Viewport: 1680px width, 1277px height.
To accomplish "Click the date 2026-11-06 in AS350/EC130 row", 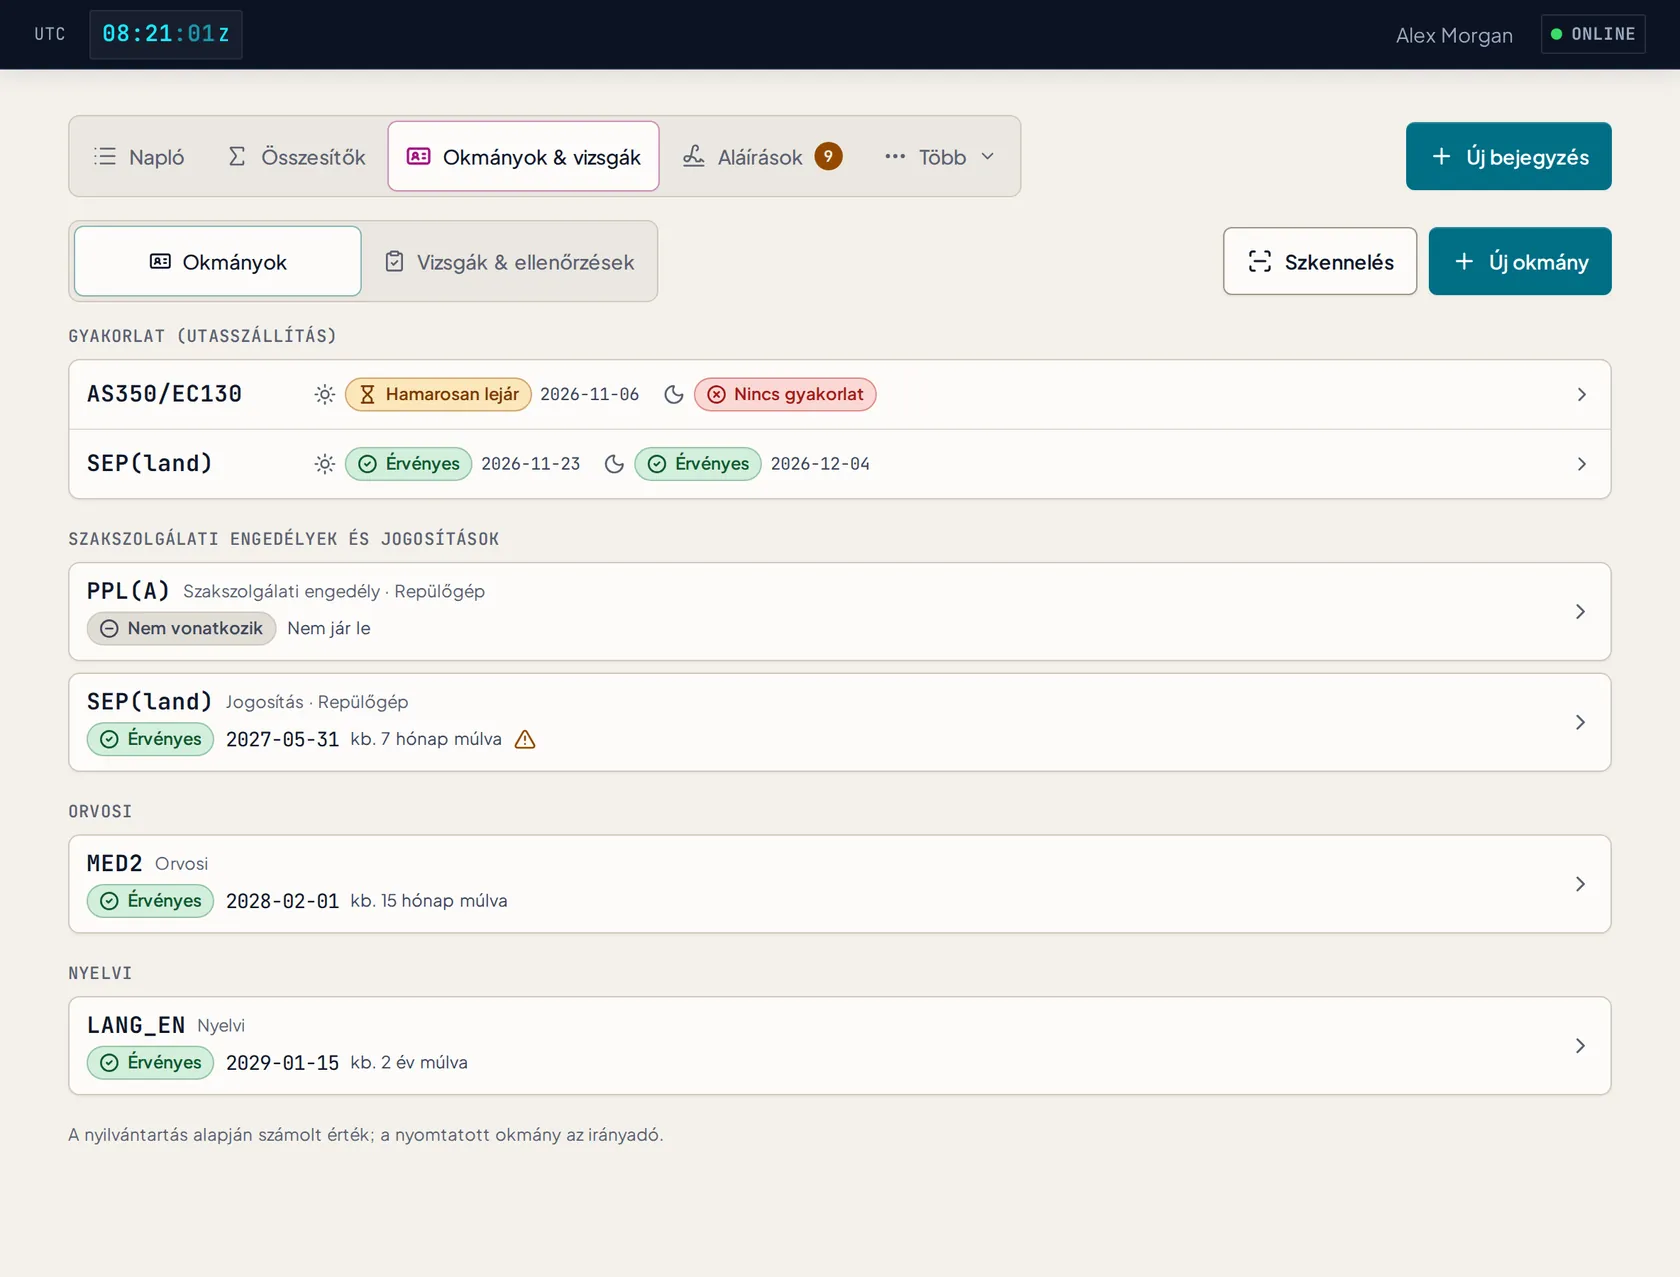I will (589, 394).
